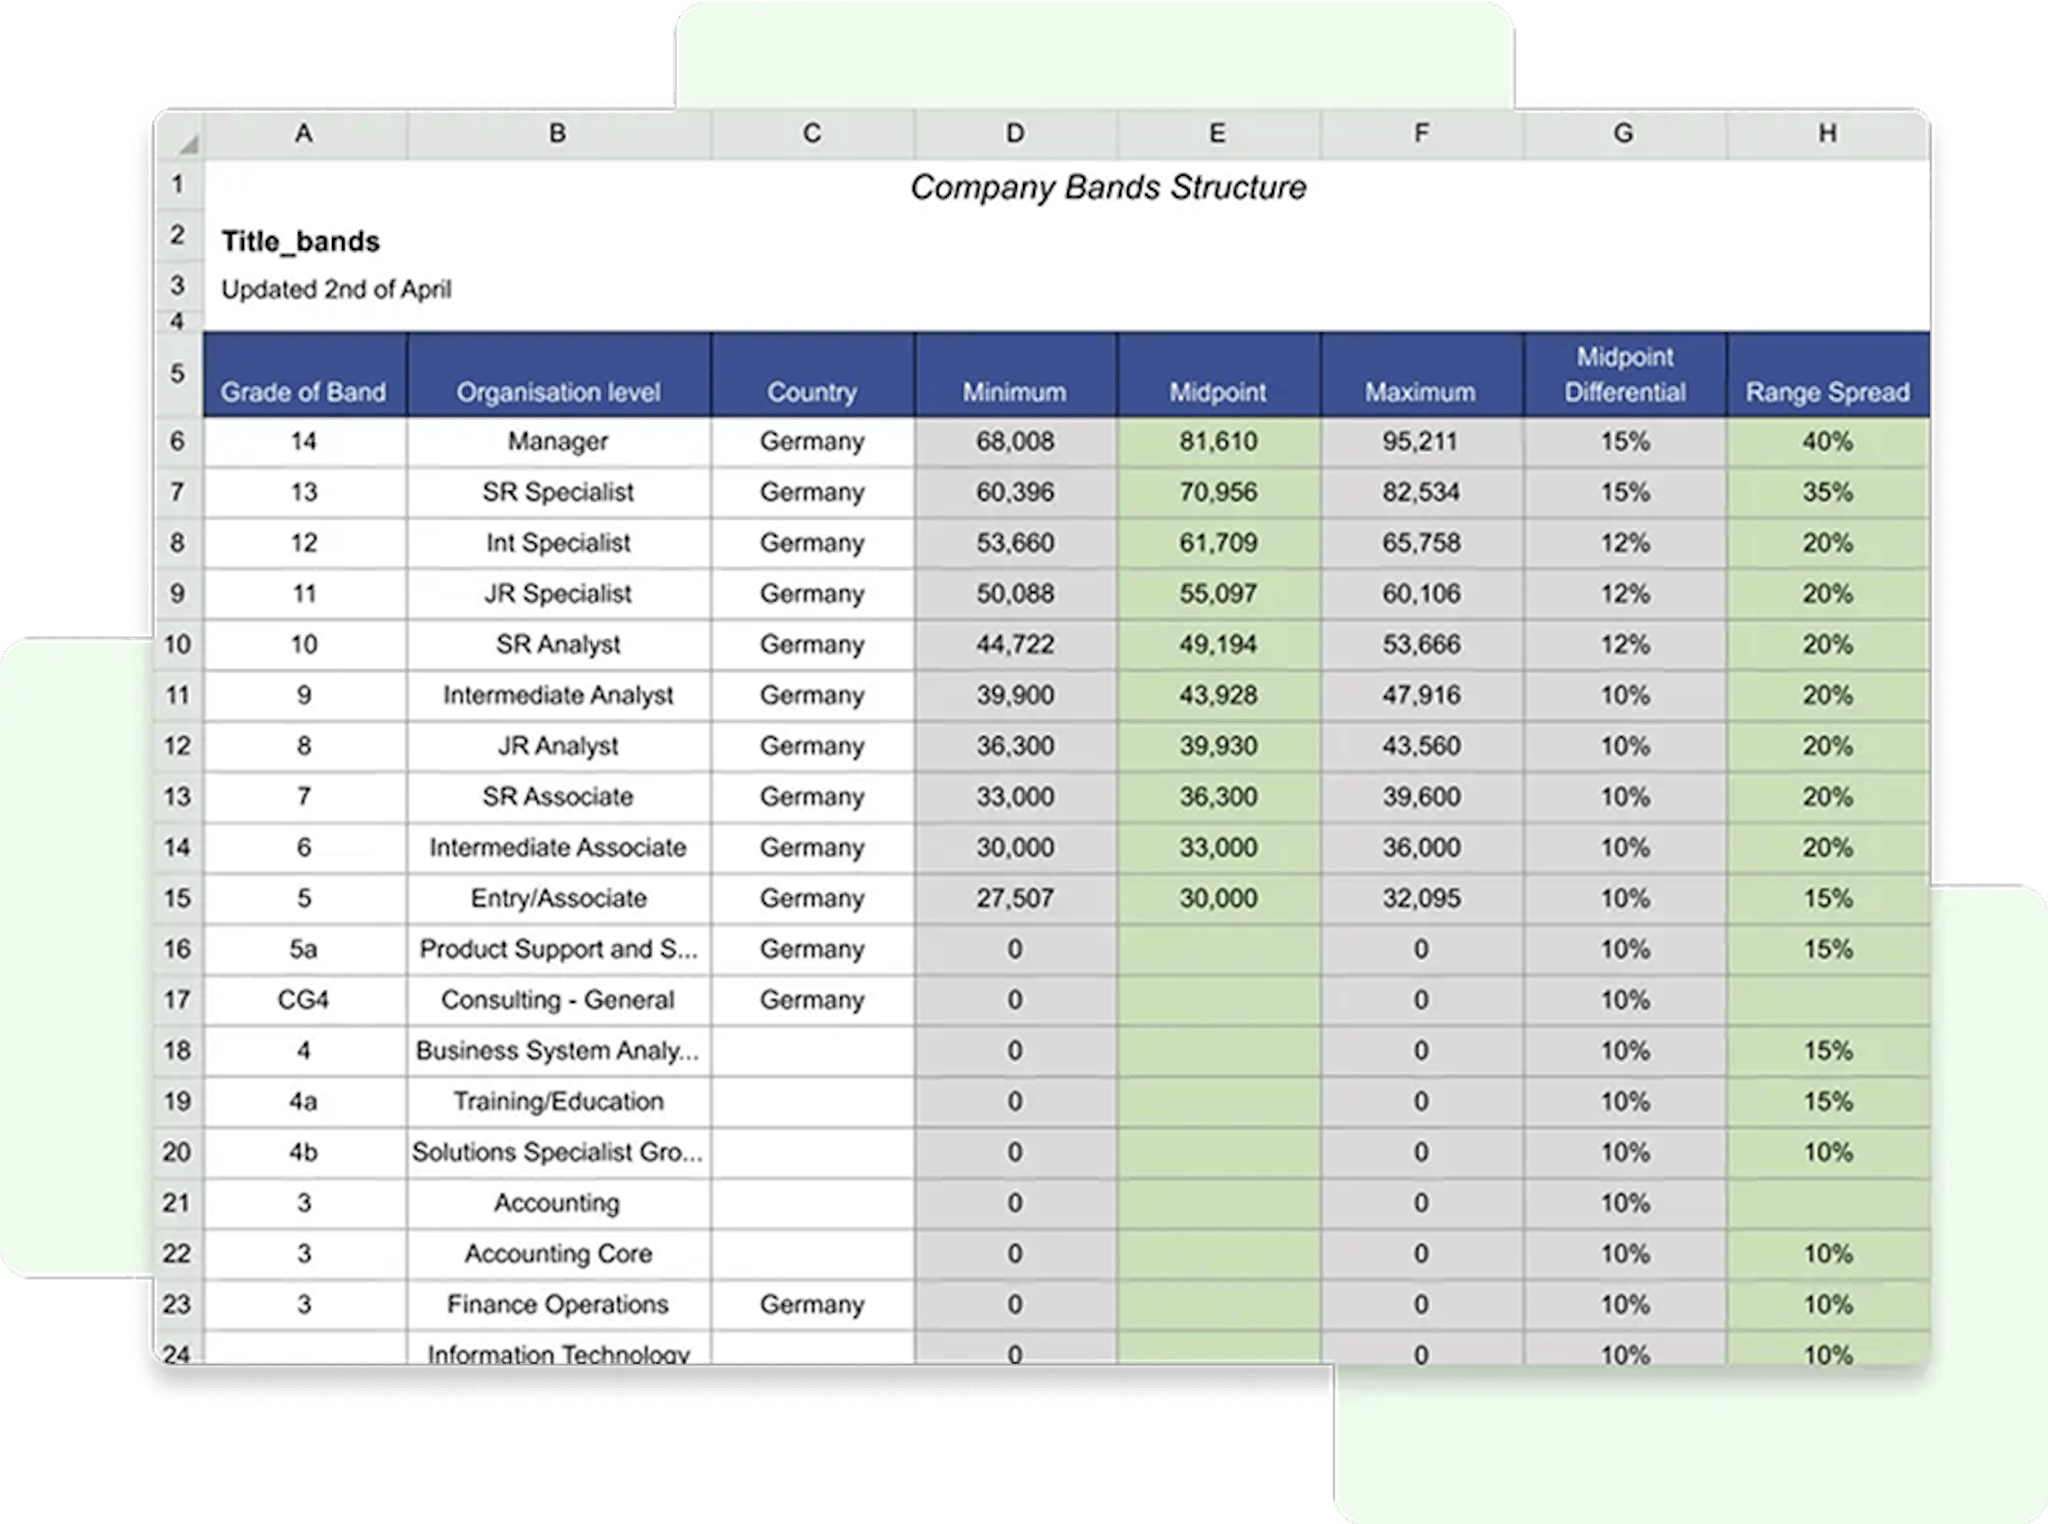2048x1524 pixels.
Task: Select the CG4 grade cell
Action: pos(303,999)
